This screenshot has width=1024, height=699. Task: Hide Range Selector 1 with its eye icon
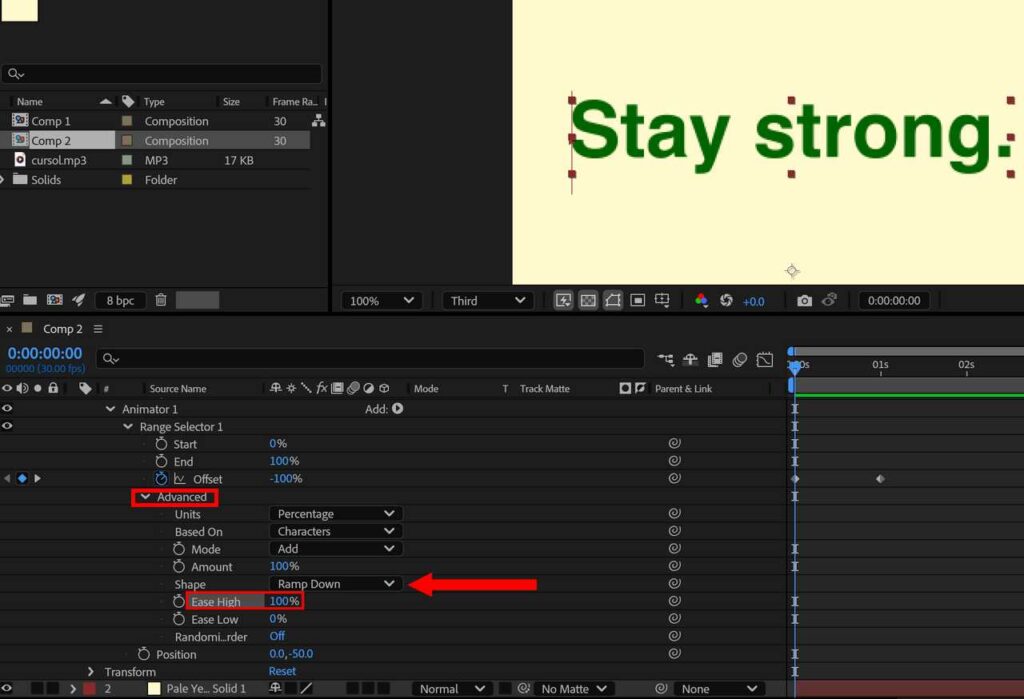tap(7, 426)
